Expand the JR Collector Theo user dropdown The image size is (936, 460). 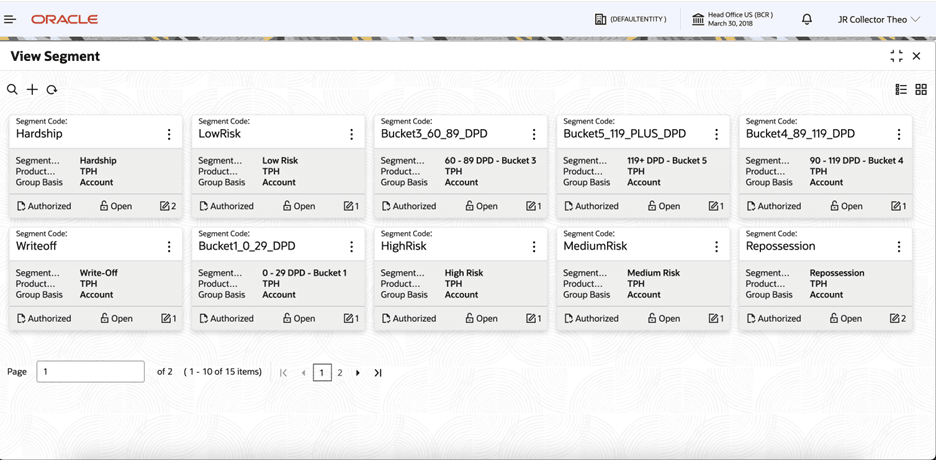pos(879,19)
